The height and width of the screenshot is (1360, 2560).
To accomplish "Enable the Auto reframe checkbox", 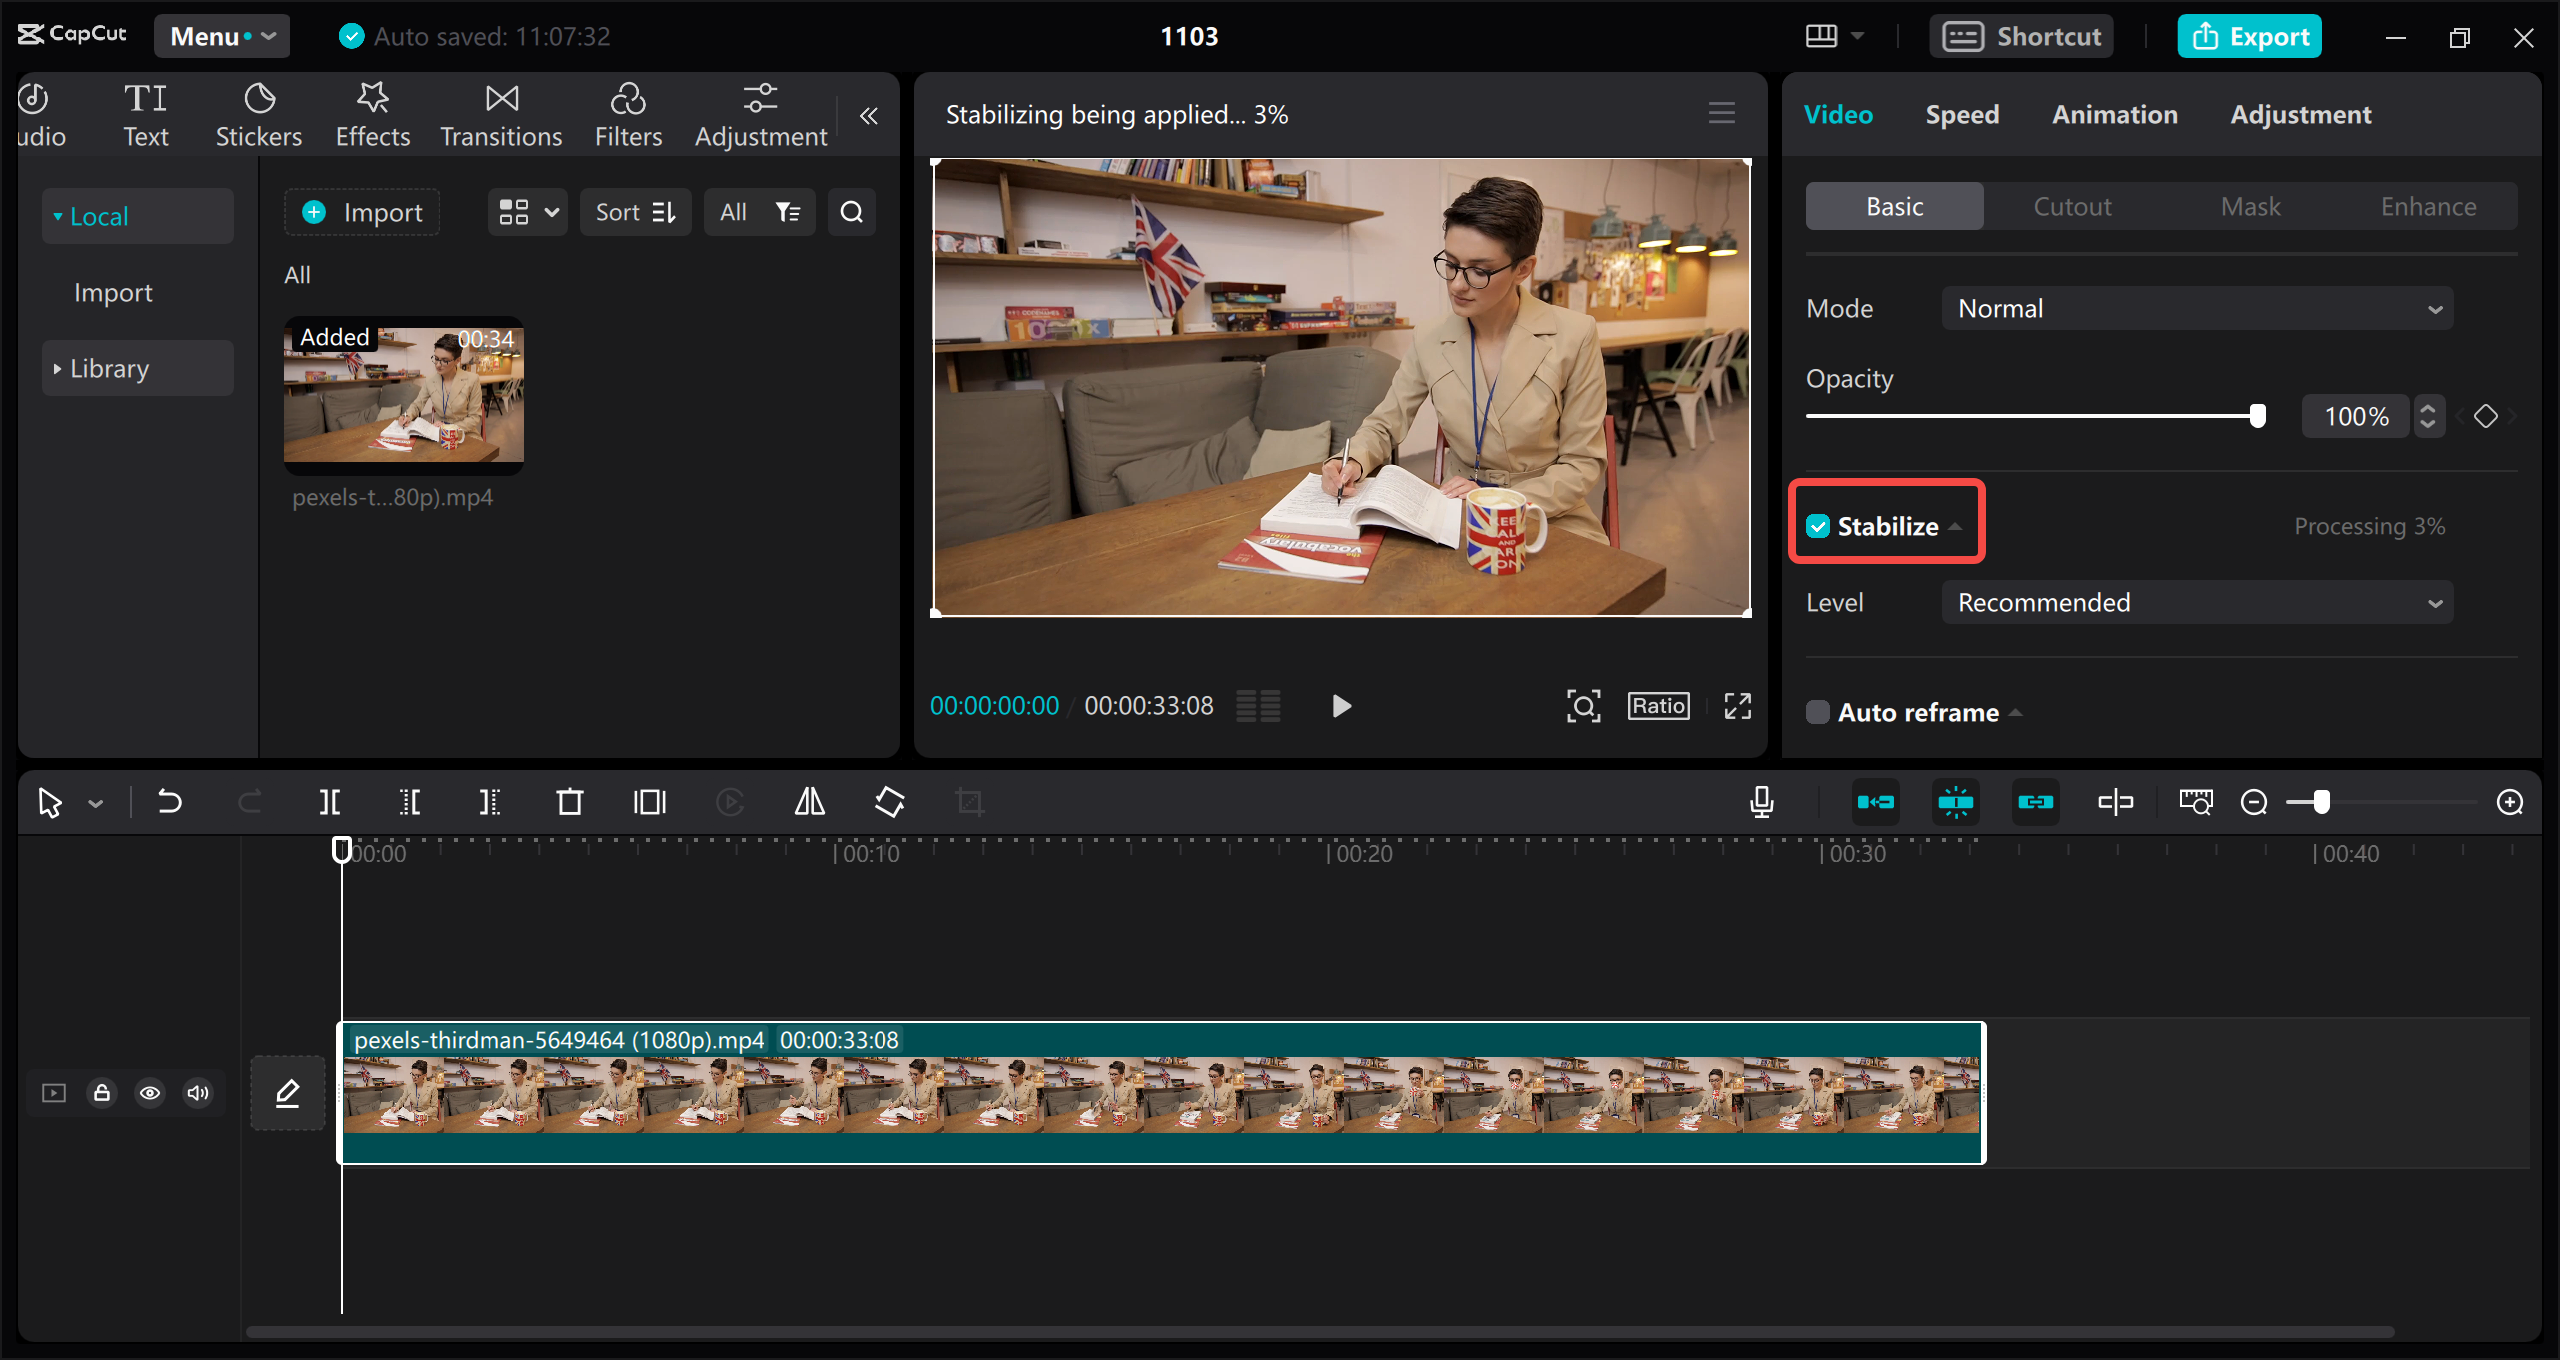I will [x=1818, y=713].
